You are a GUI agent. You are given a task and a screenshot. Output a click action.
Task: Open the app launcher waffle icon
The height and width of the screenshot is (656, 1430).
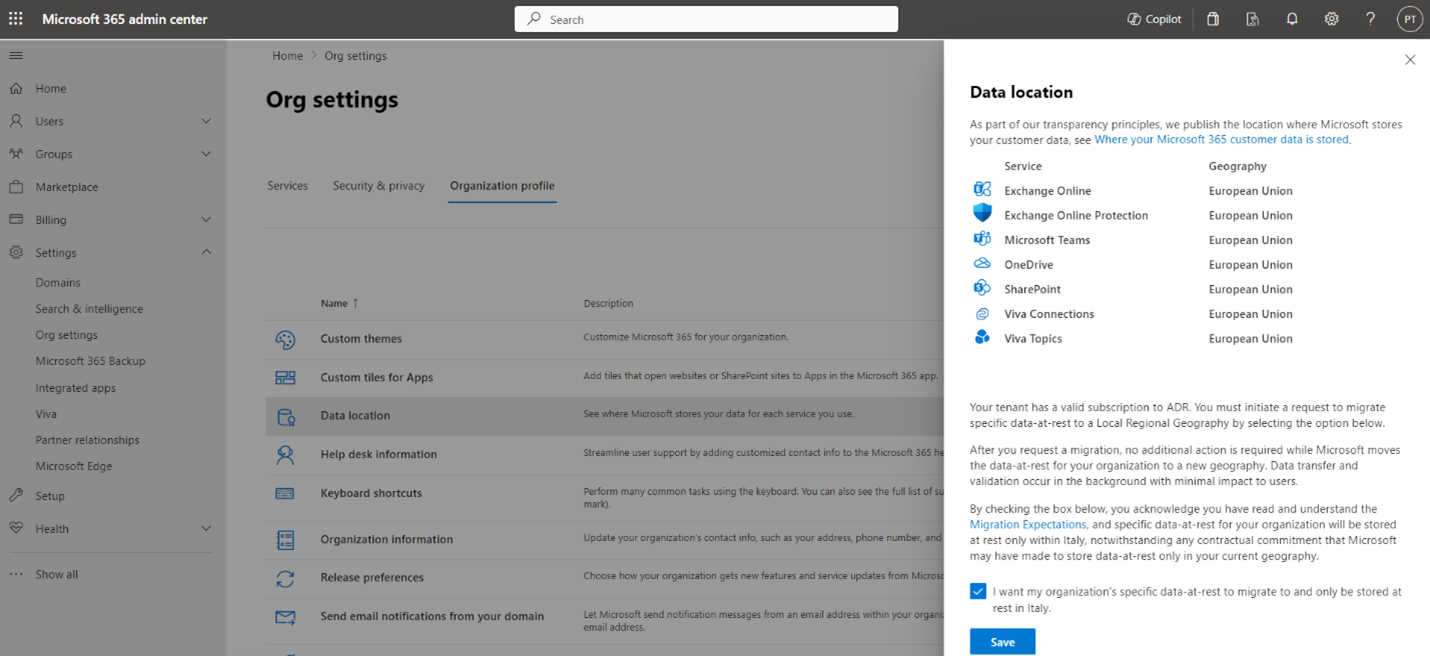16,19
